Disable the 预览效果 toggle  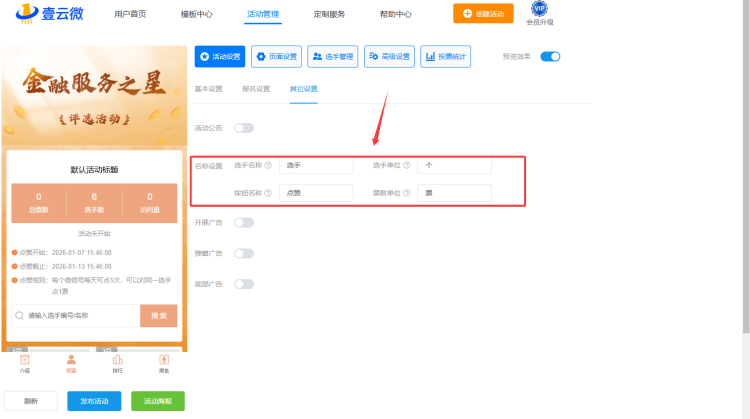click(x=550, y=57)
